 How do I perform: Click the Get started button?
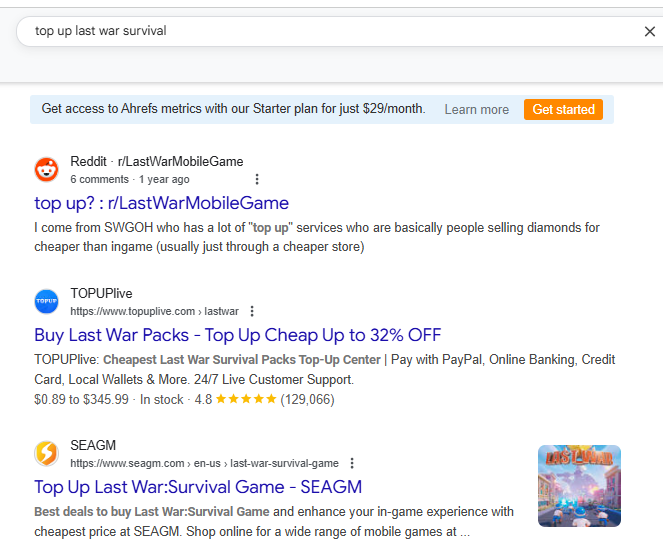563,110
